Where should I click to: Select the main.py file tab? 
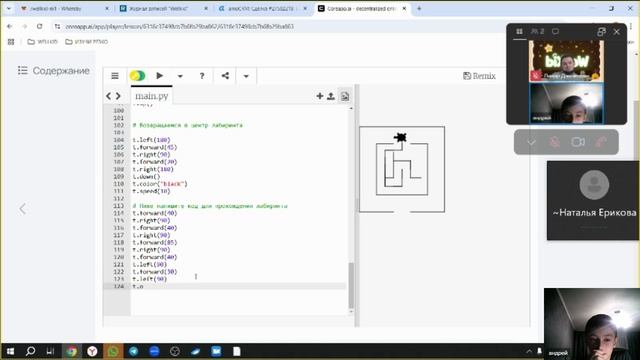click(152, 96)
